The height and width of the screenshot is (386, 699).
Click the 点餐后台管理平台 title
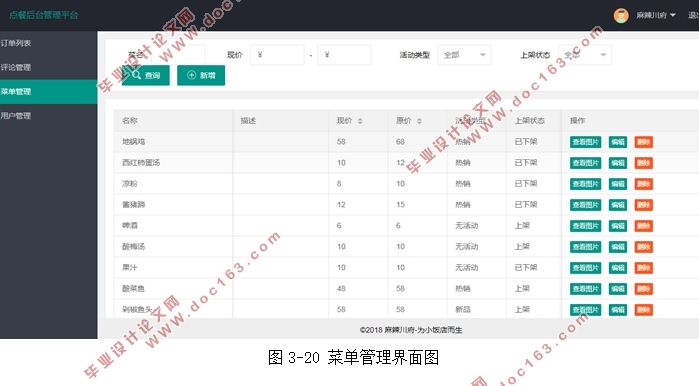coord(43,15)
